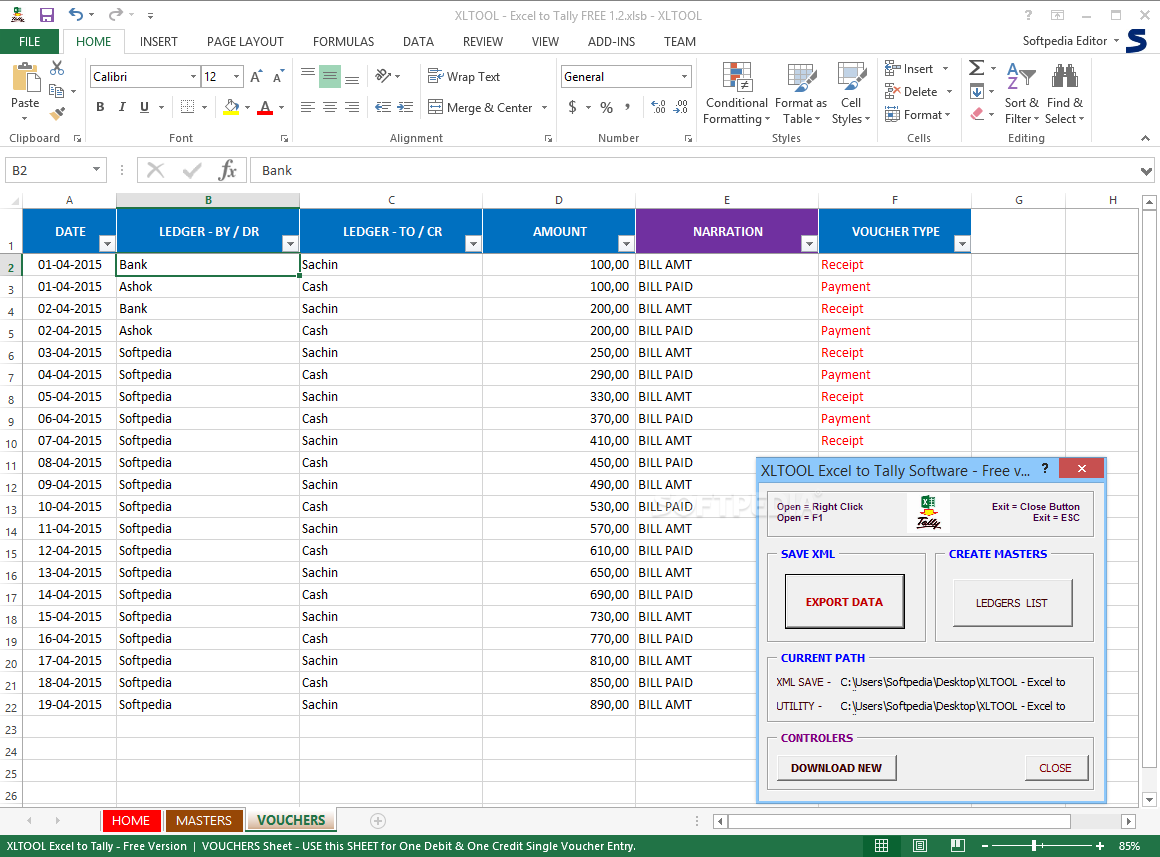Decrease indent of cell text

tap(382, 107)
